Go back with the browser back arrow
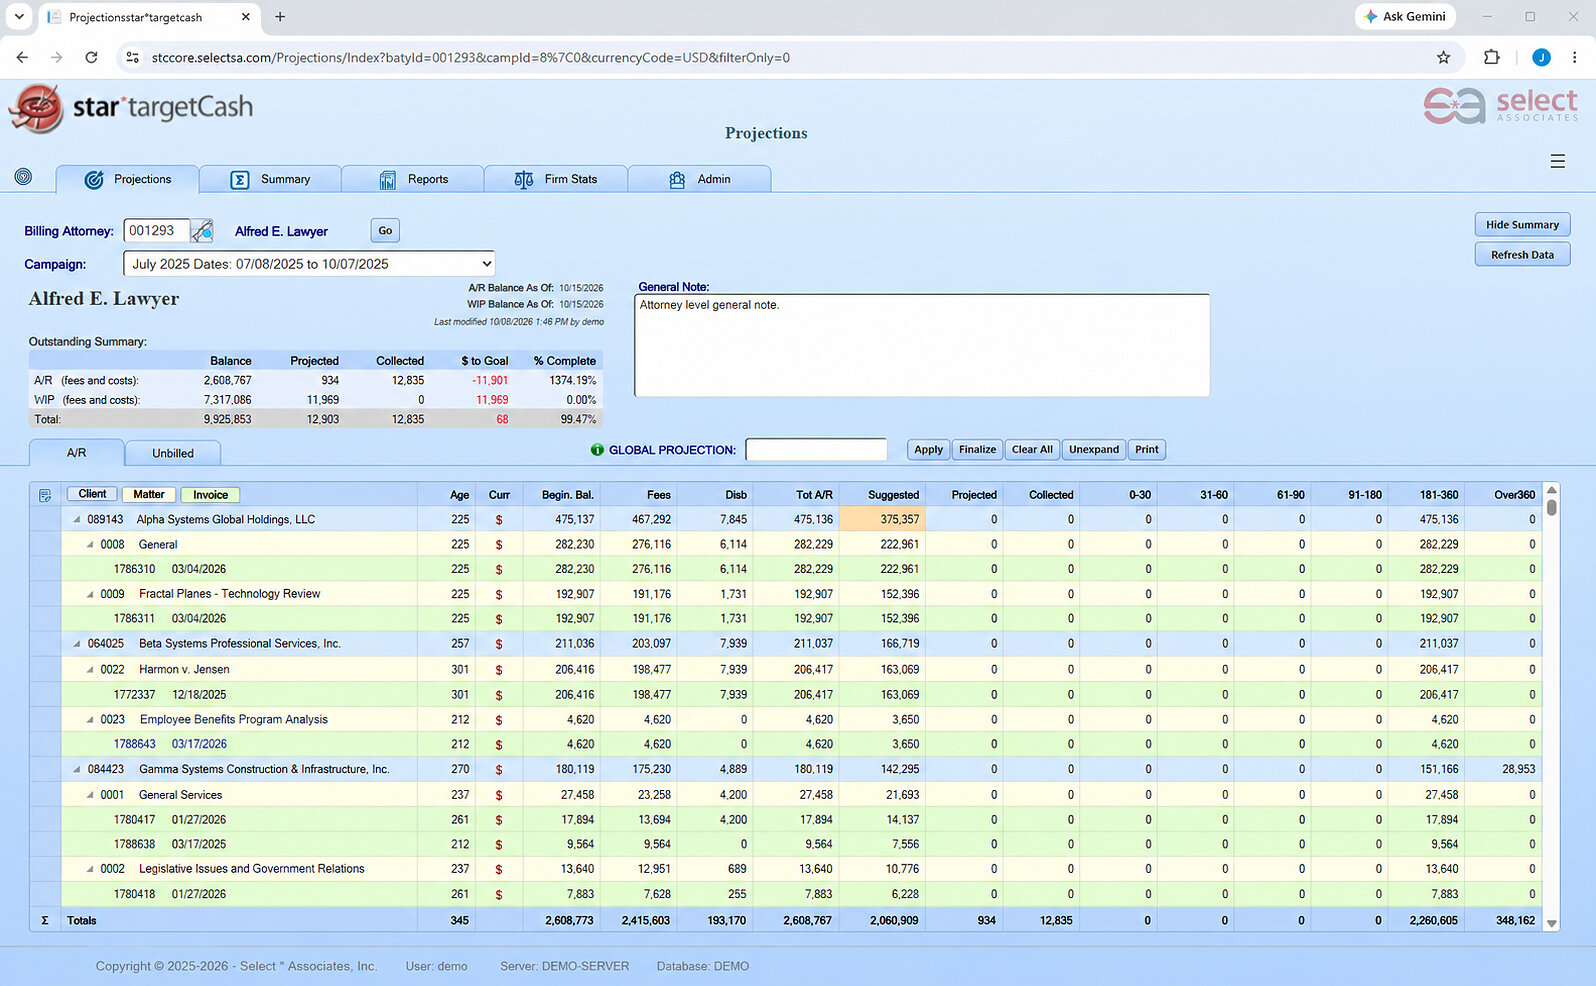The width and height of the screenshot is (1596, 986). (22, 57)
